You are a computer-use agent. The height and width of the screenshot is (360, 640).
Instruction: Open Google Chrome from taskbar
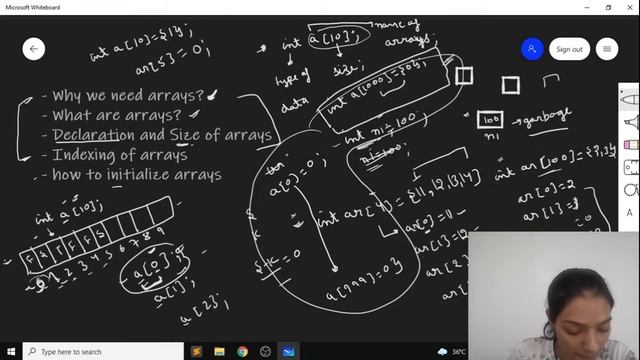click(x=242, y=351)
